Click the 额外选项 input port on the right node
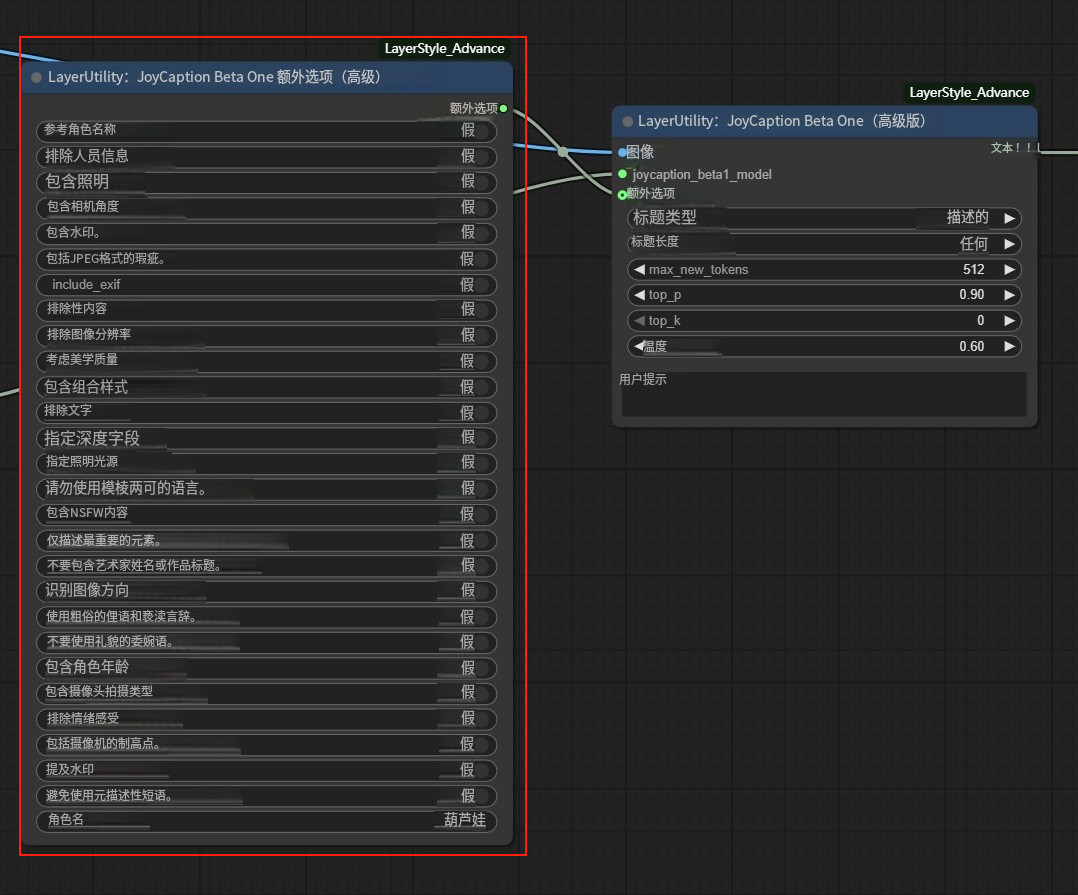 point(622,195)
